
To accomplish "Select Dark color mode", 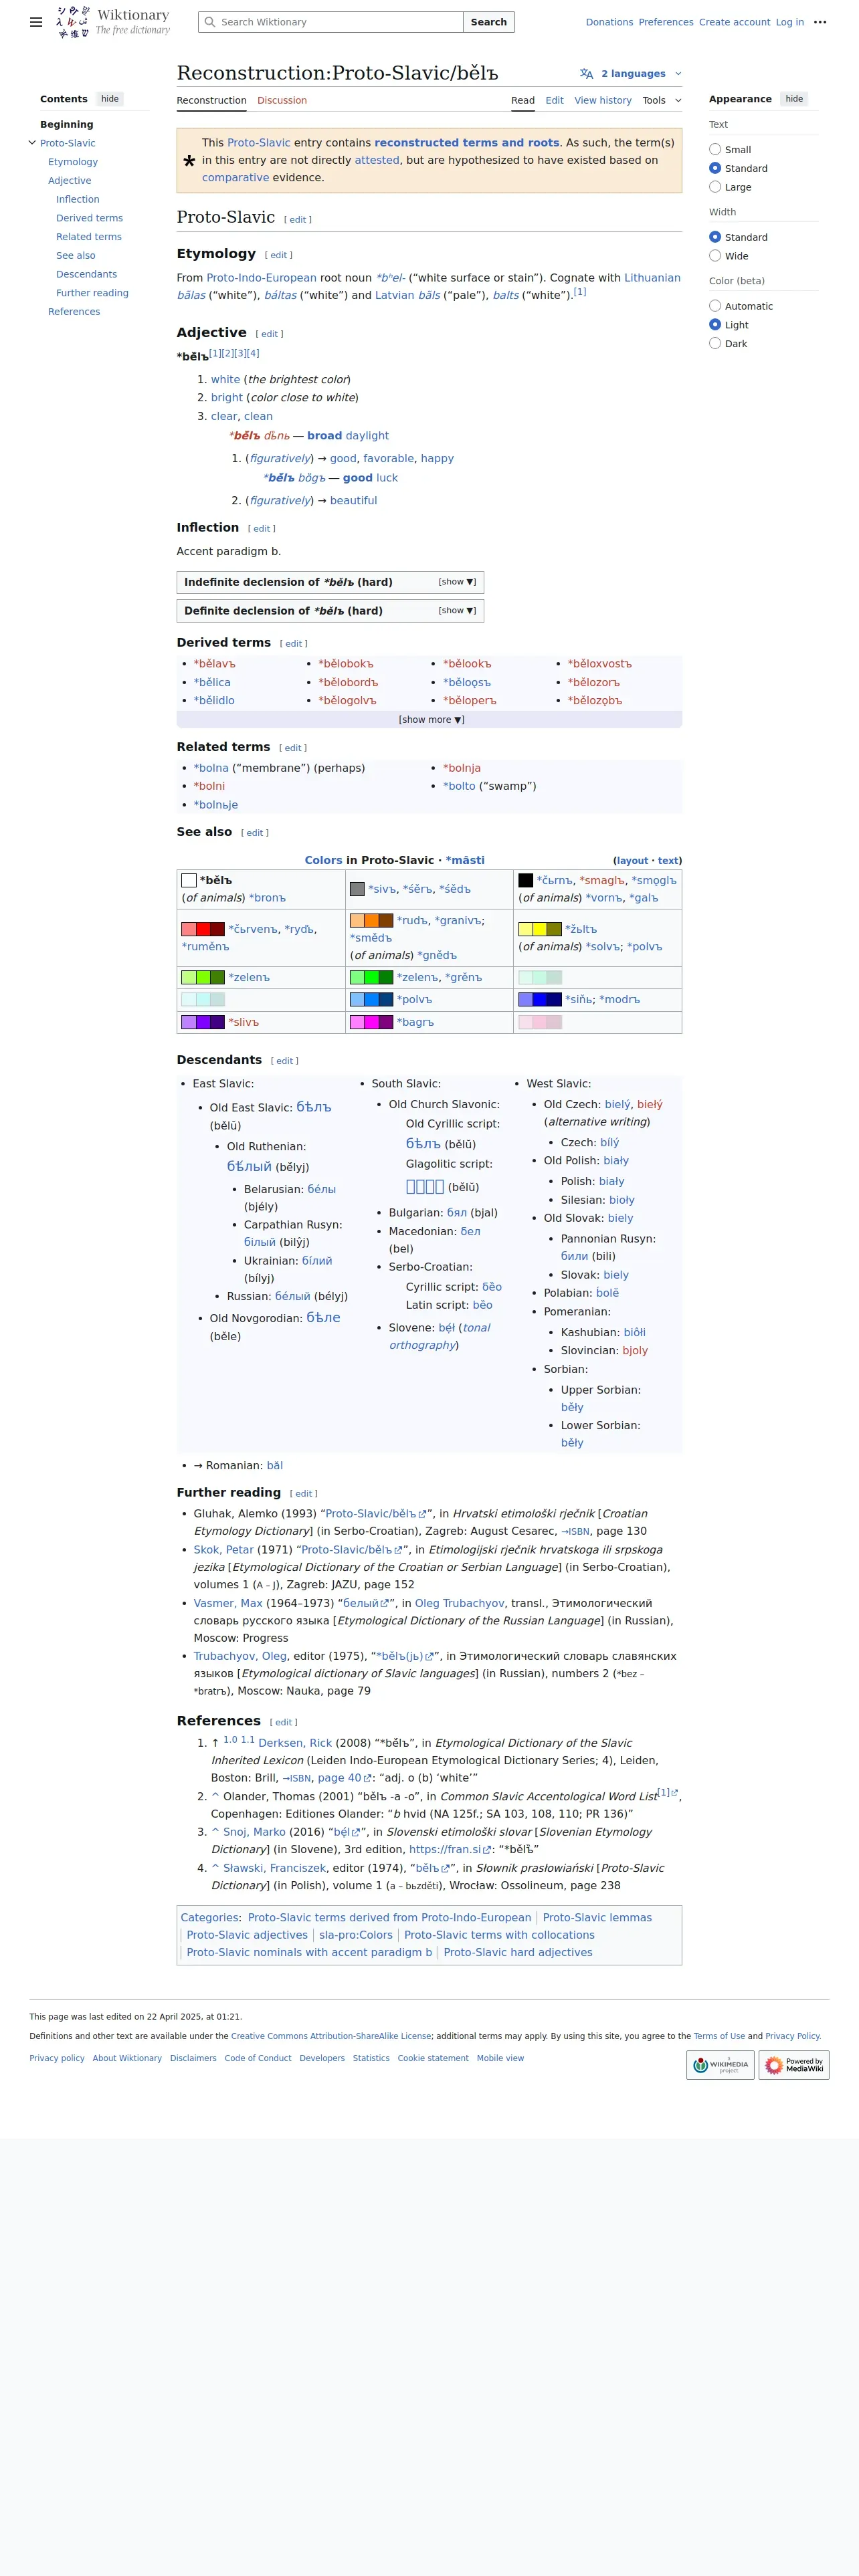I will point(715,343).
